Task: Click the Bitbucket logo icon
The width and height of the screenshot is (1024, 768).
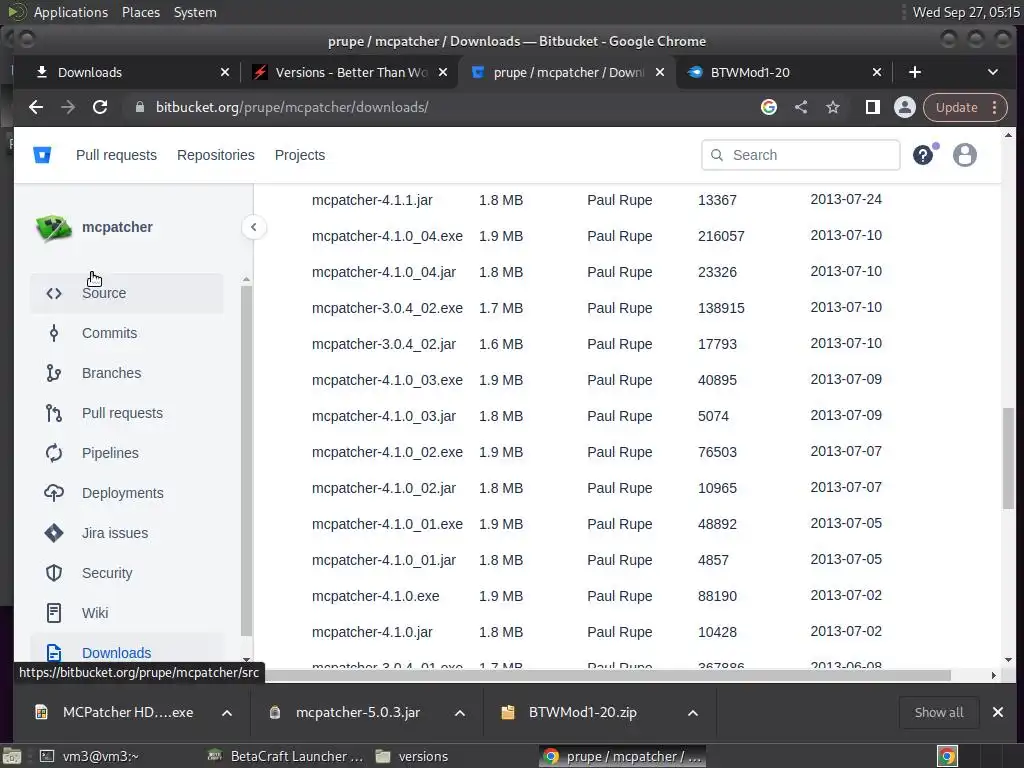Action: click(x=42, y=155)
